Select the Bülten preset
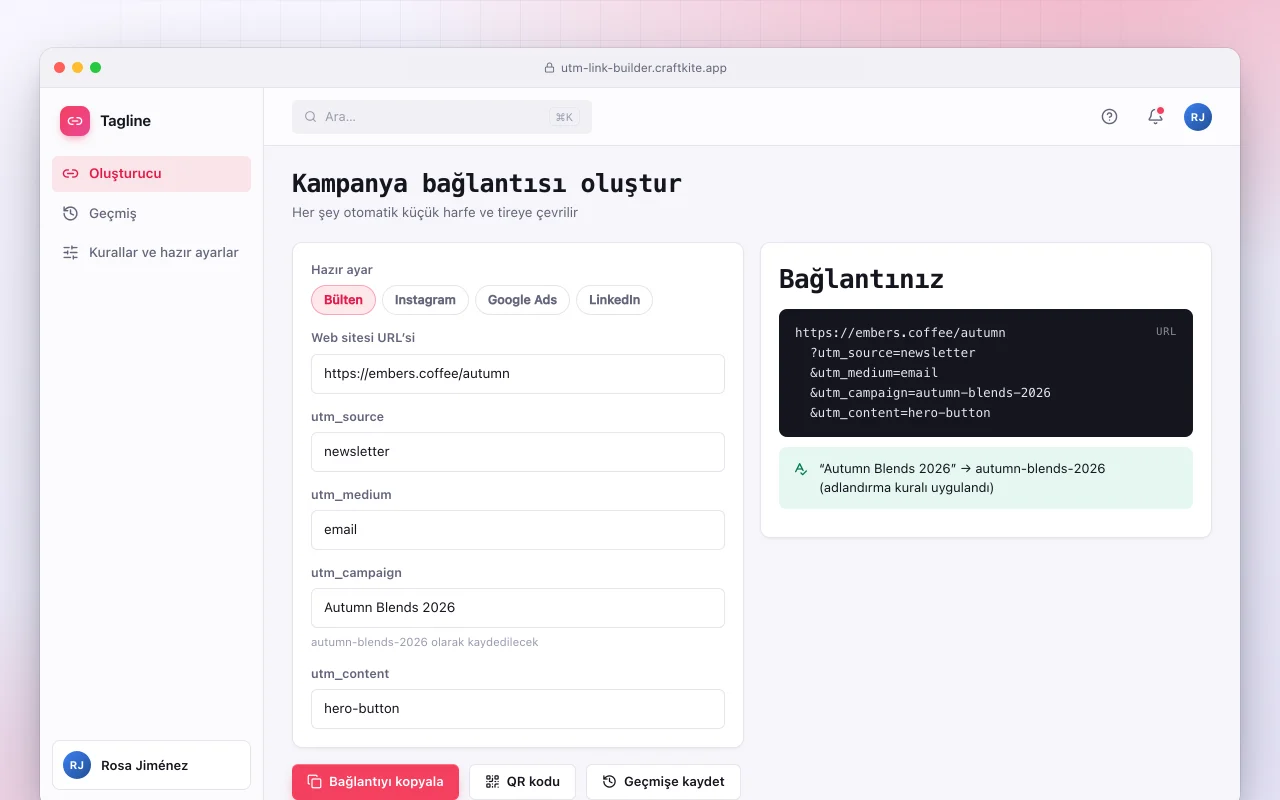The width and height of the screenshot is (1280, 800). pos(343,300)
